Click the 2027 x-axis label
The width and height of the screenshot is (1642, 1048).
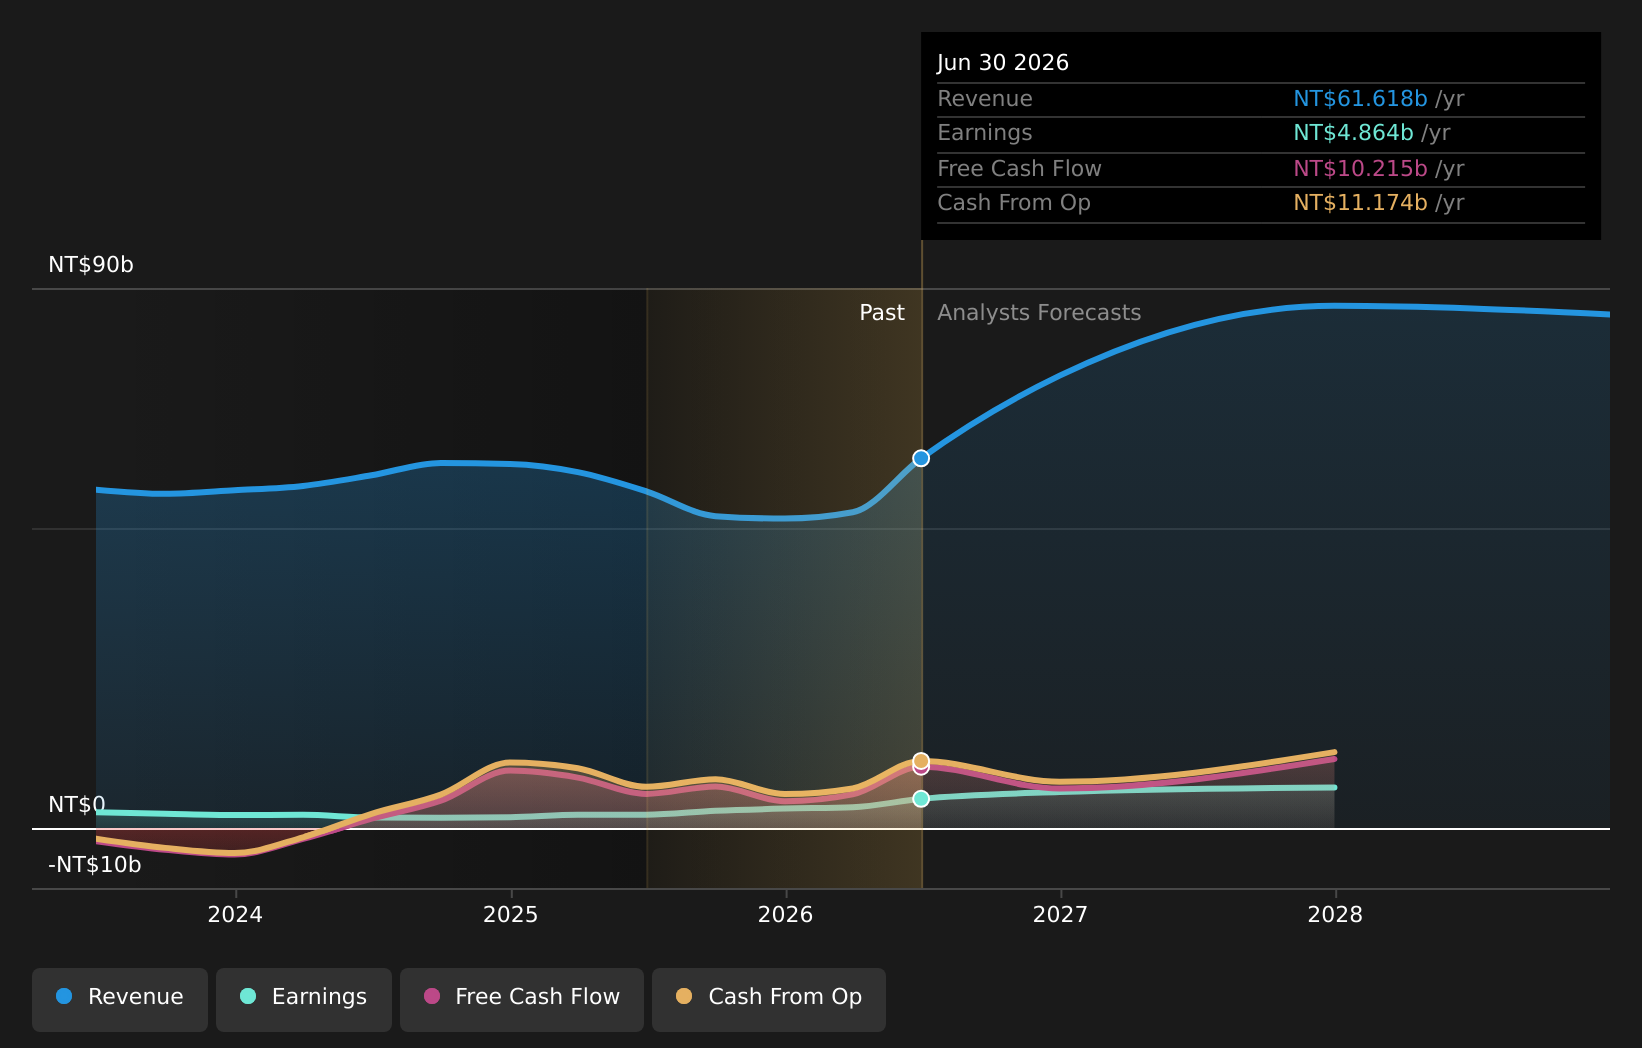1060,914
